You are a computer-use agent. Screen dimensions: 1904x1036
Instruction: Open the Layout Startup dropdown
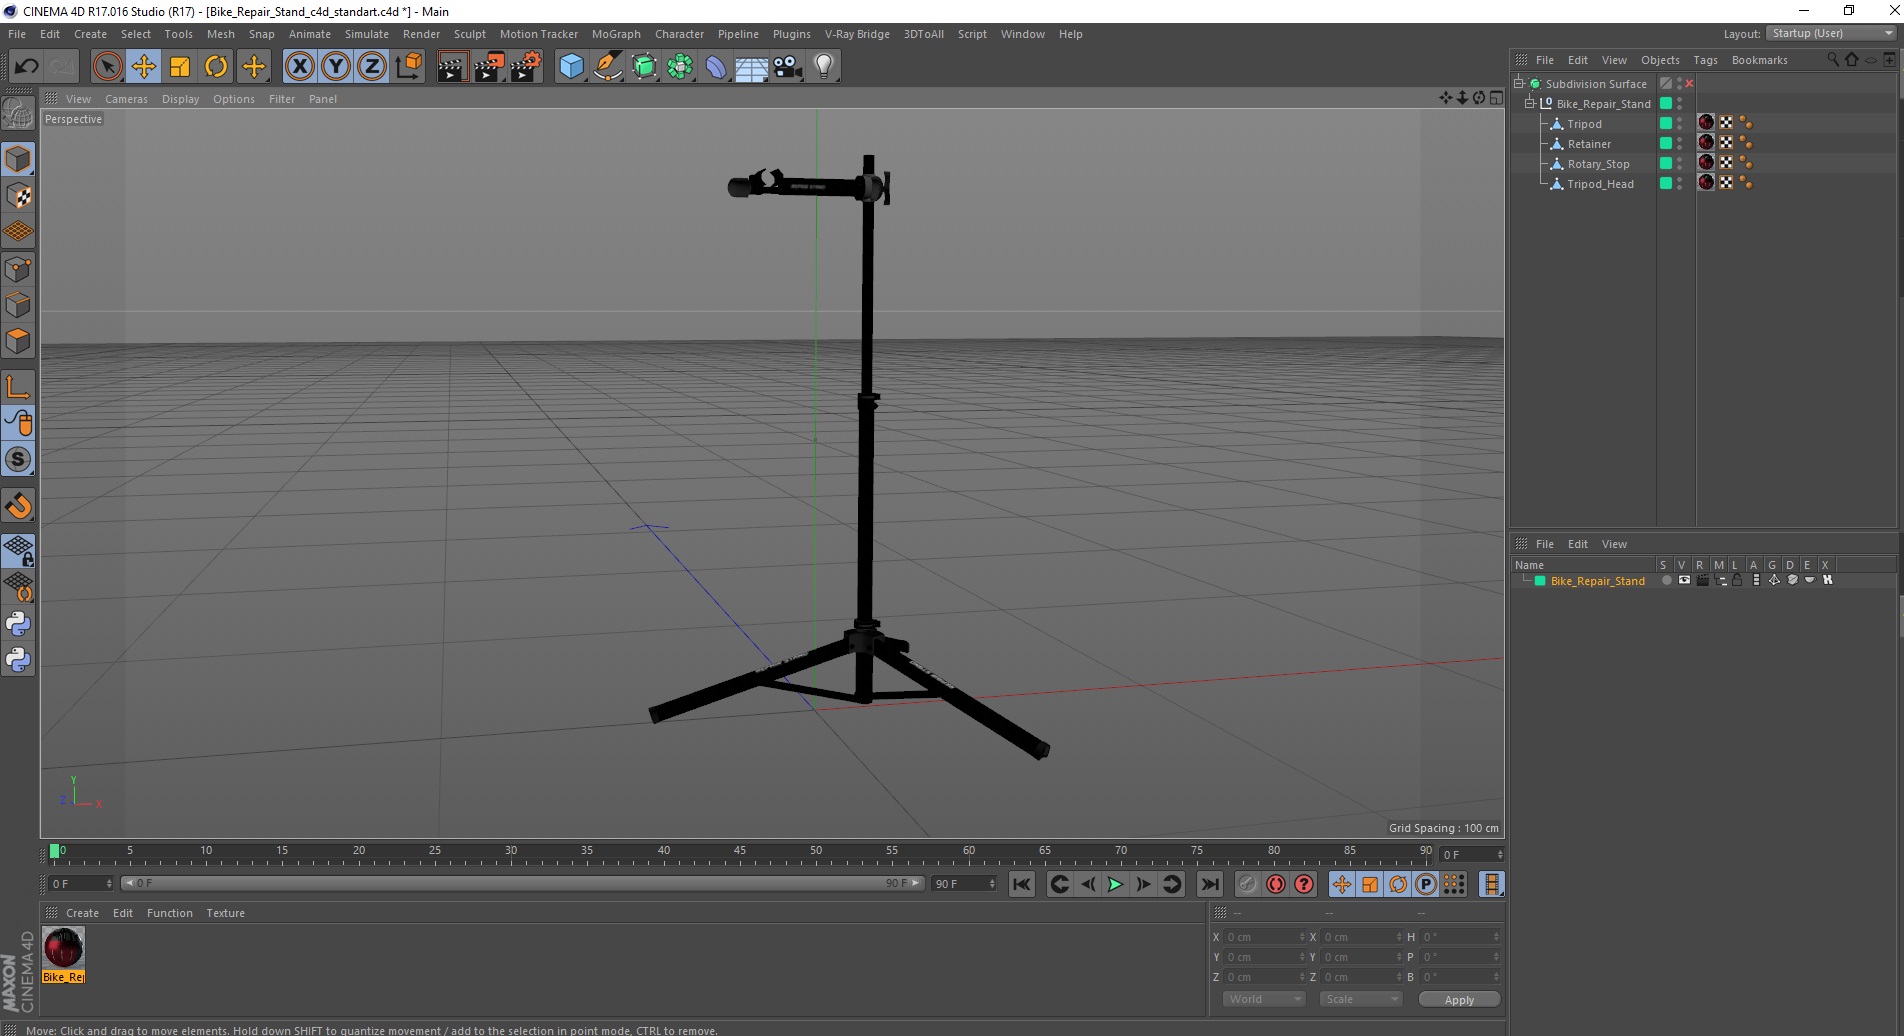(x=1833, y=33)
